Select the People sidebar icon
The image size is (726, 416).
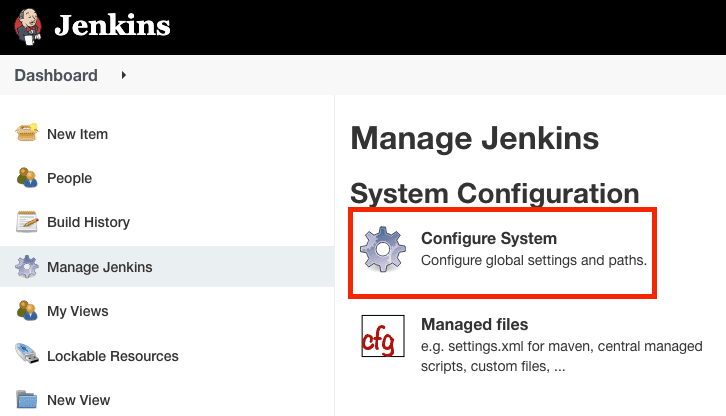click(x=27, y=177)
